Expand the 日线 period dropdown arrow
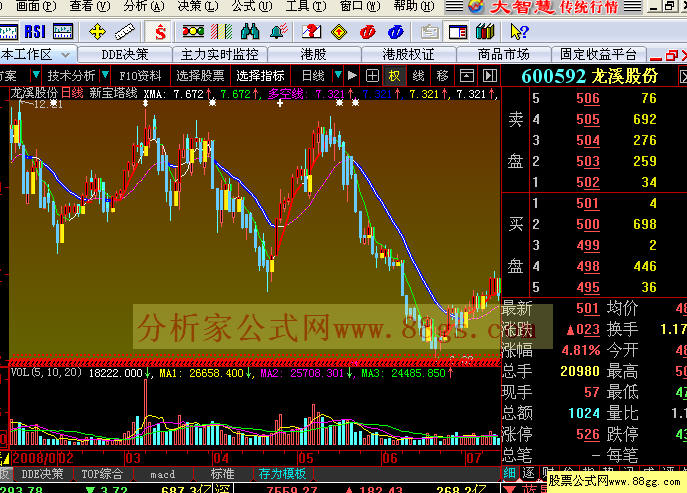The image size is (687, 493). click(x=338, y=75)
